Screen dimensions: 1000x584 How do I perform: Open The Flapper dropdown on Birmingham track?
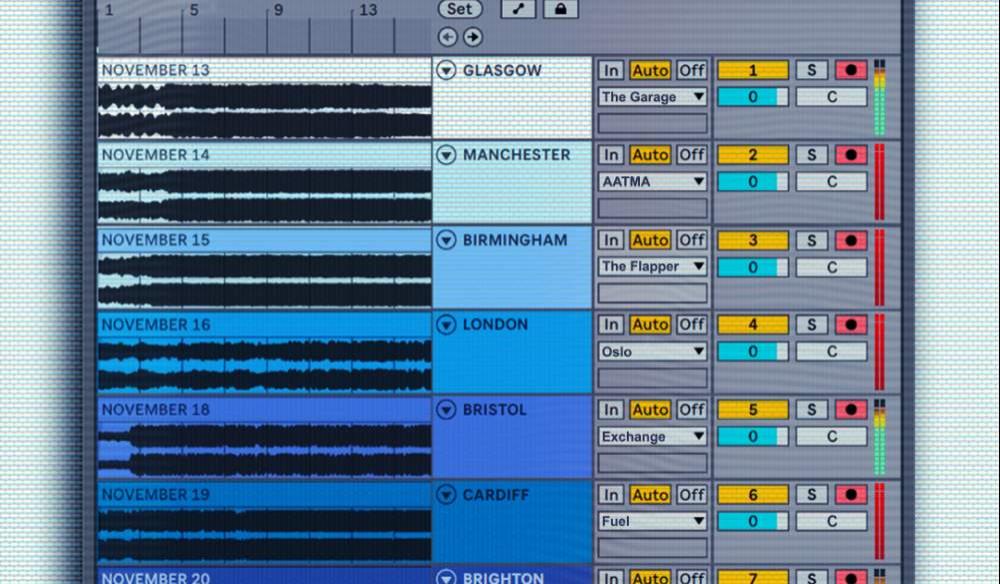652,266
